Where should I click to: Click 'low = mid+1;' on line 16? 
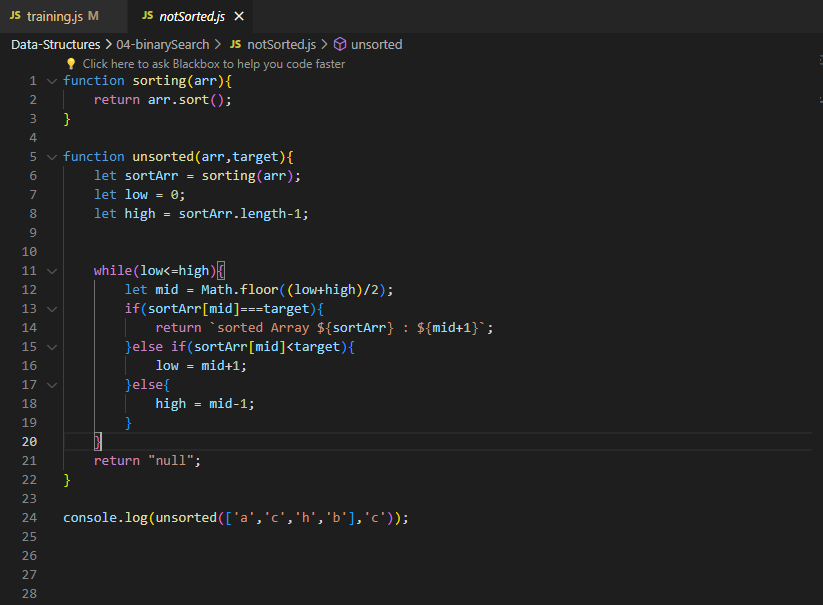pyautogui.click(x=201, y=366)
